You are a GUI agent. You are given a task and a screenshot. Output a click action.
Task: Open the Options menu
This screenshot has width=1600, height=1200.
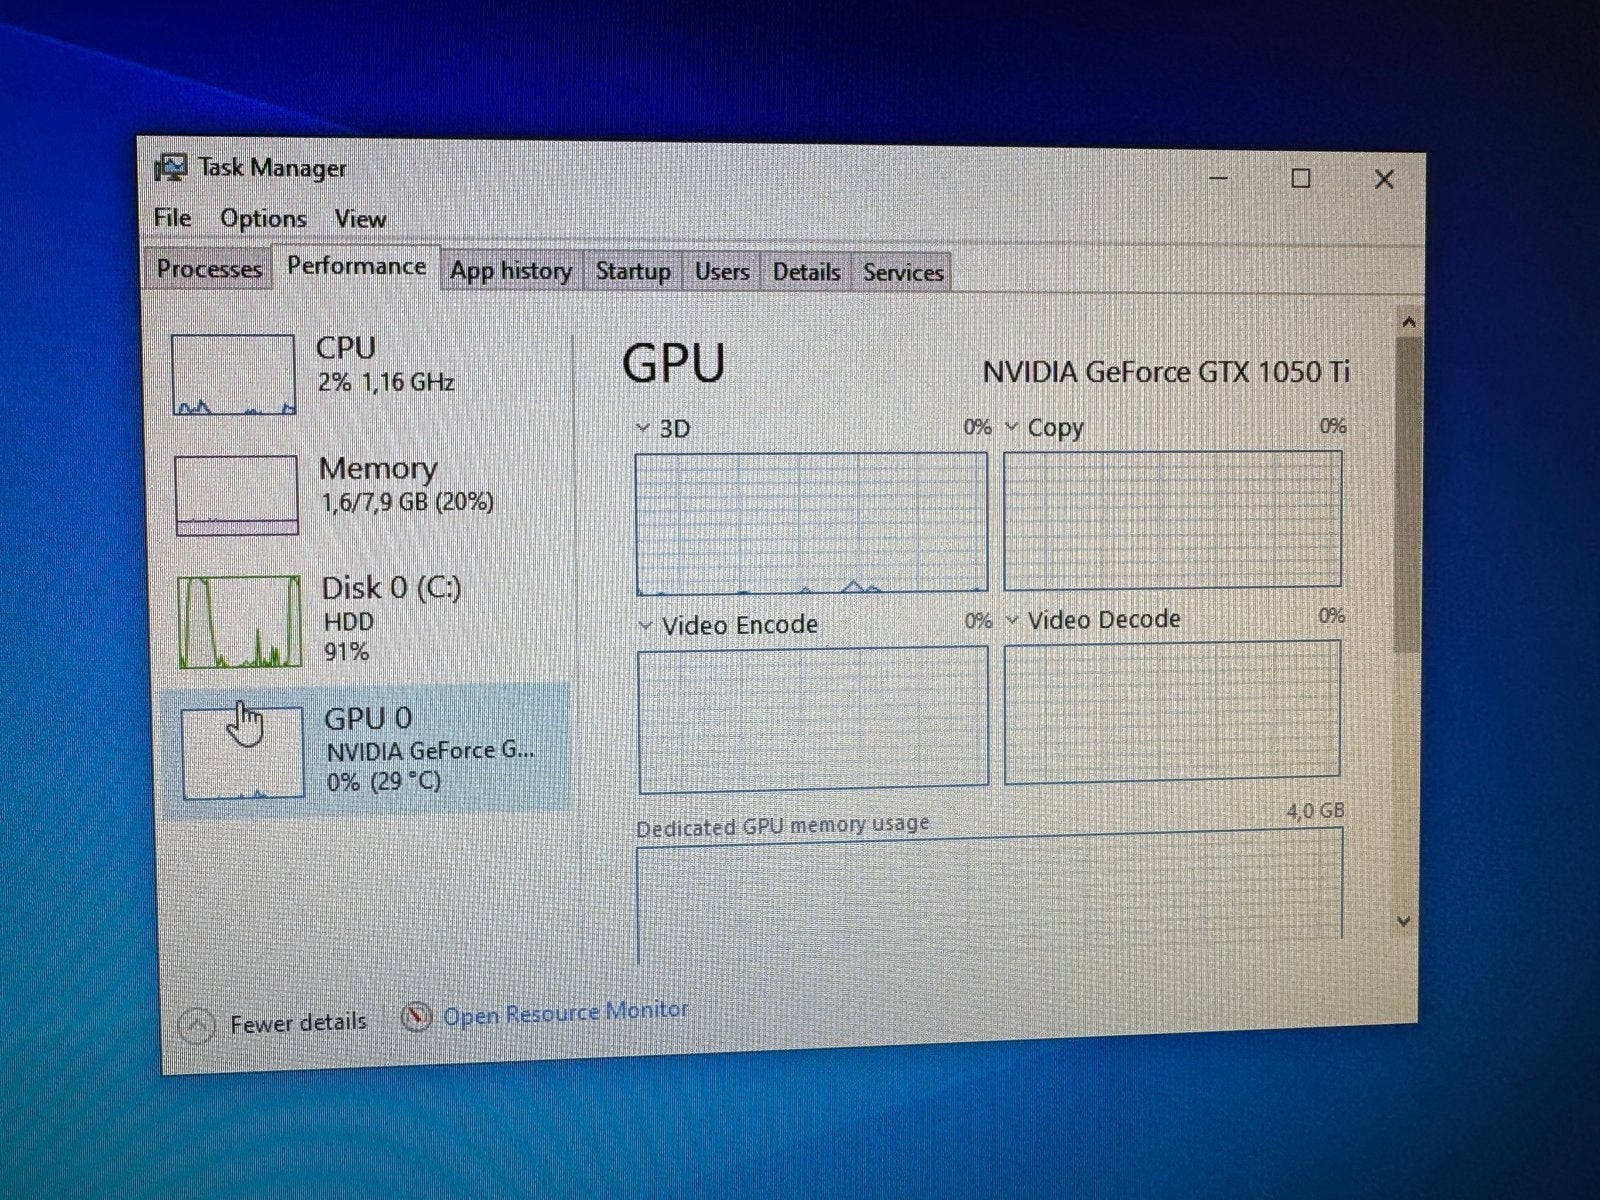[263, 218]
